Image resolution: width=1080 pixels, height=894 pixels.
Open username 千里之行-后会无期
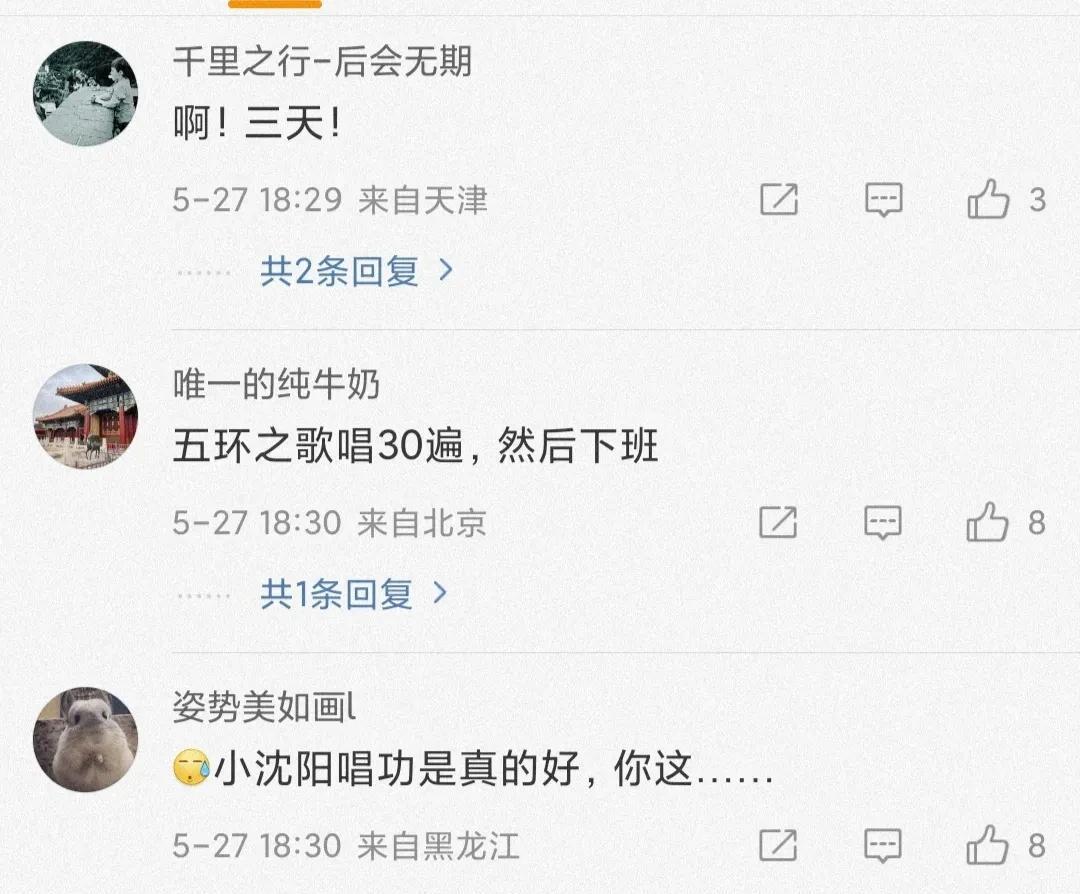click(322, 61)
